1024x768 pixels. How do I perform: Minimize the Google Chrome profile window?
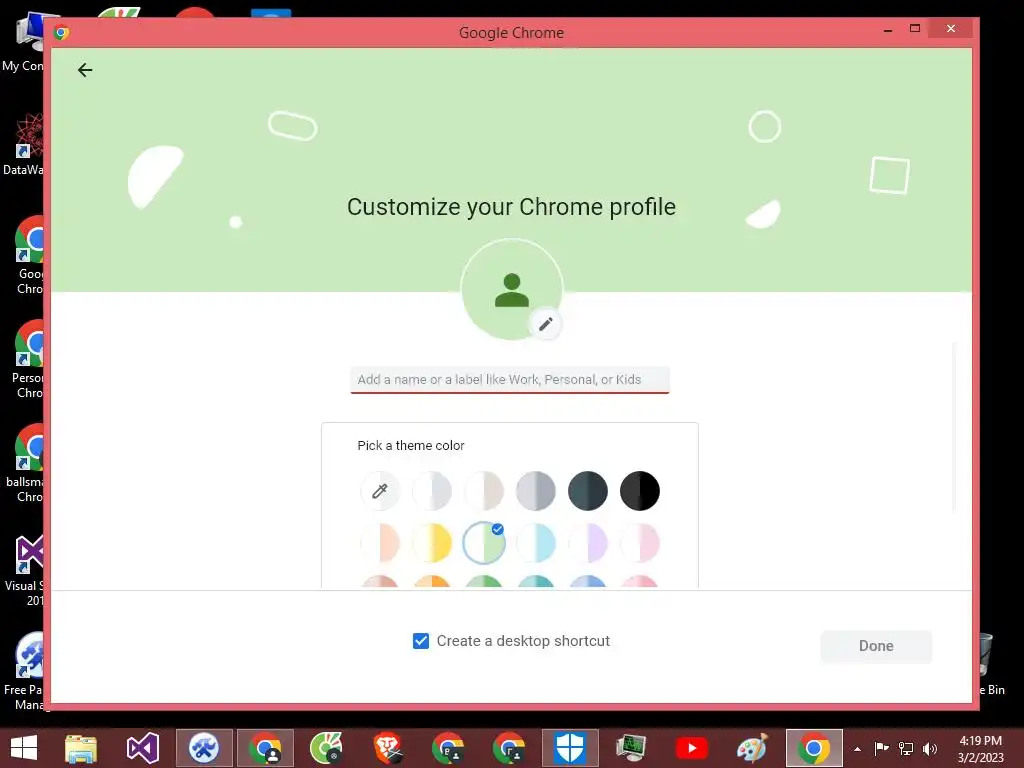click(x=888, y=30)
